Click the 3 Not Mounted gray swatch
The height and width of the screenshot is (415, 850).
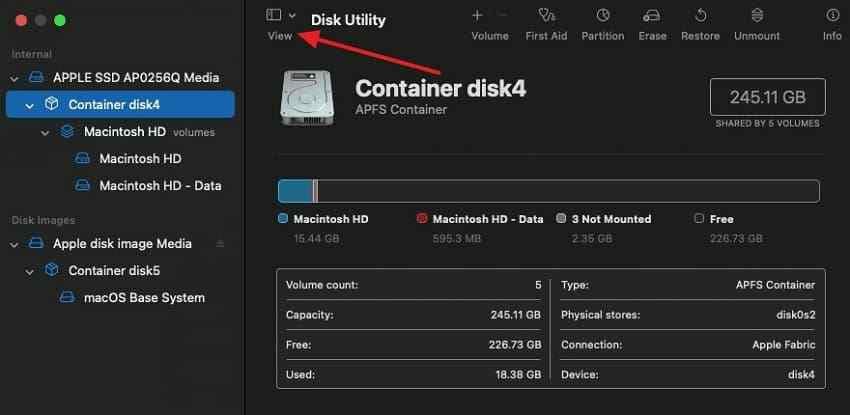561,218
